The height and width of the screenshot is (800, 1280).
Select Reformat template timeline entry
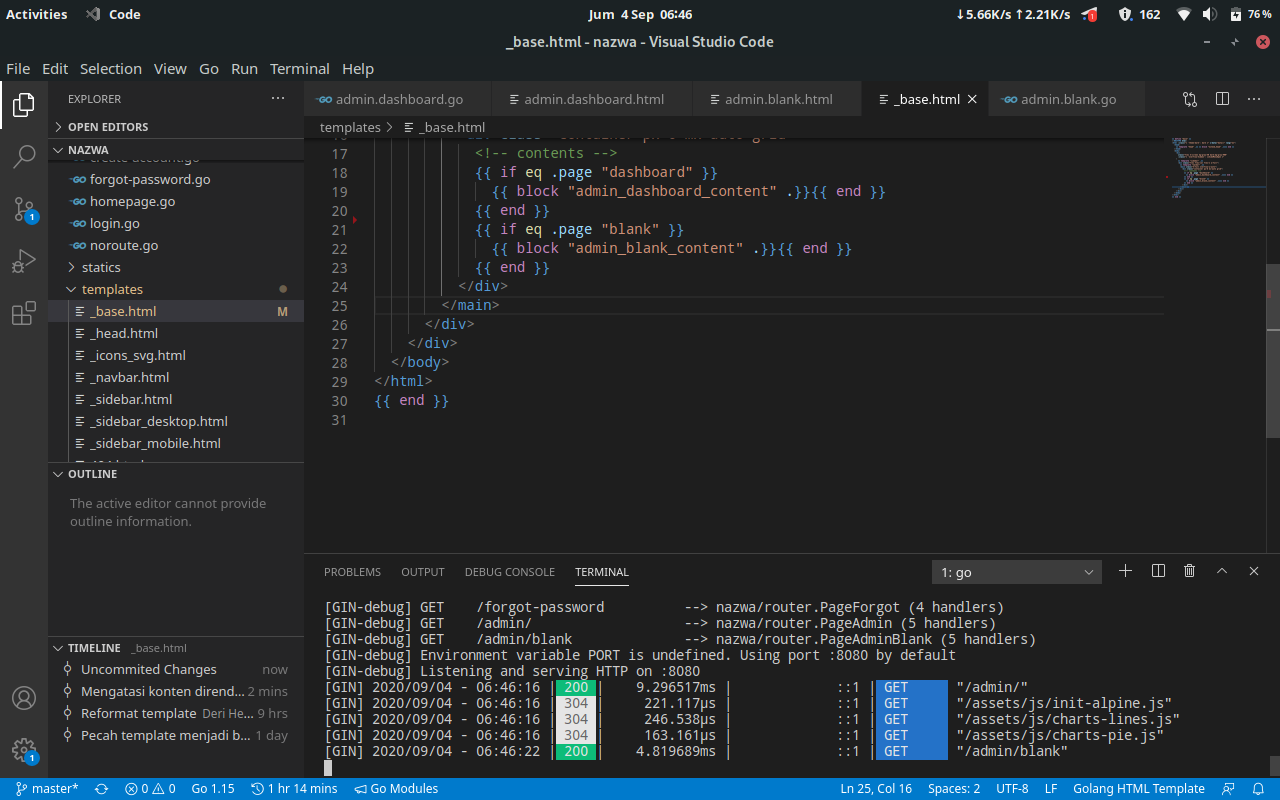tap(176, 713)
